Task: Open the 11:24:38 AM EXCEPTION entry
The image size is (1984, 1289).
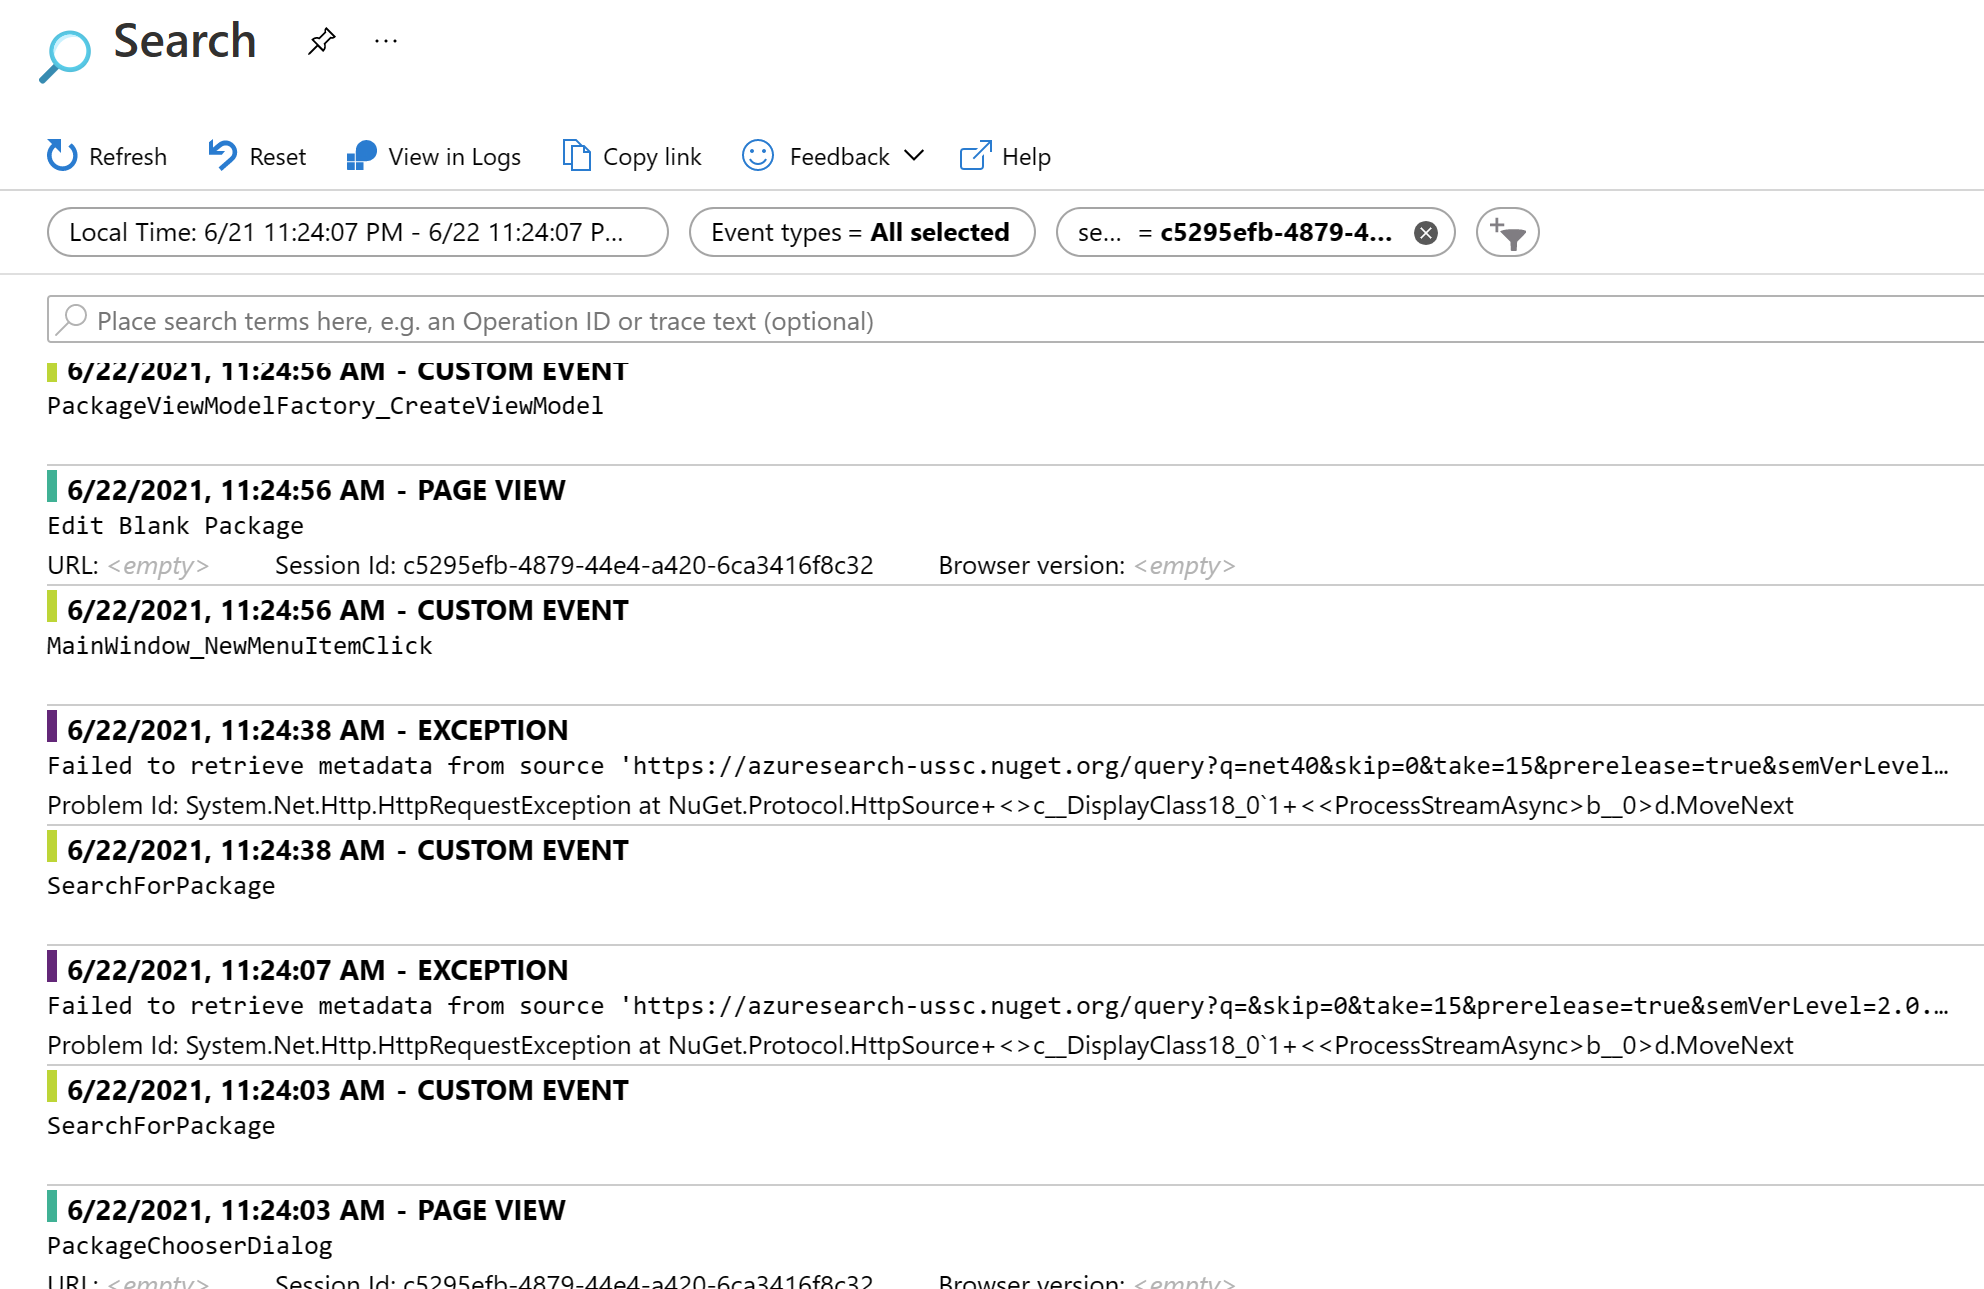Action: click(x=317, y=730)
